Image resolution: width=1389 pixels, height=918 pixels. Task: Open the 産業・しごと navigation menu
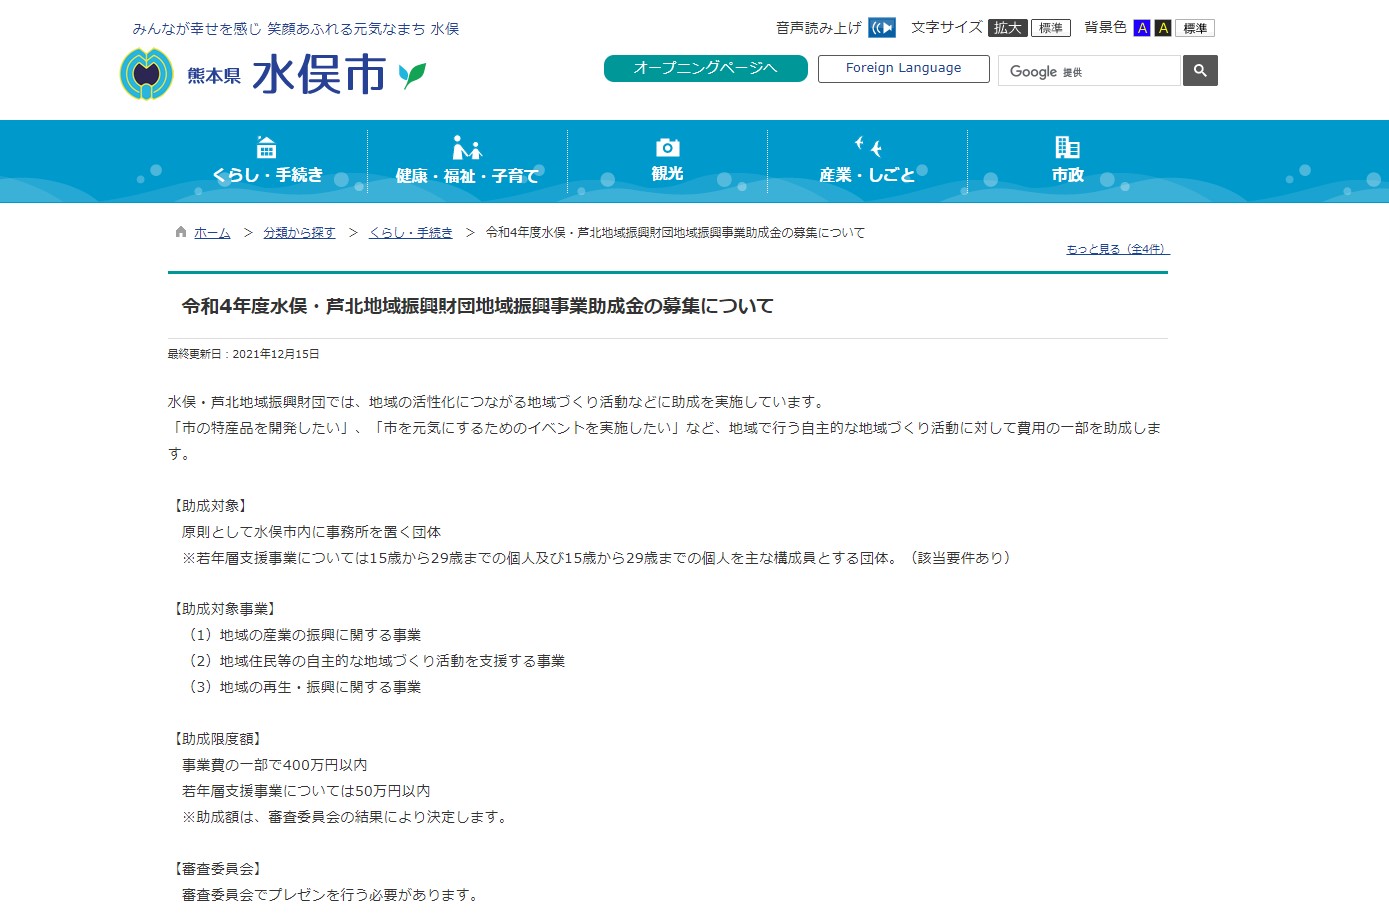[868, 161]
